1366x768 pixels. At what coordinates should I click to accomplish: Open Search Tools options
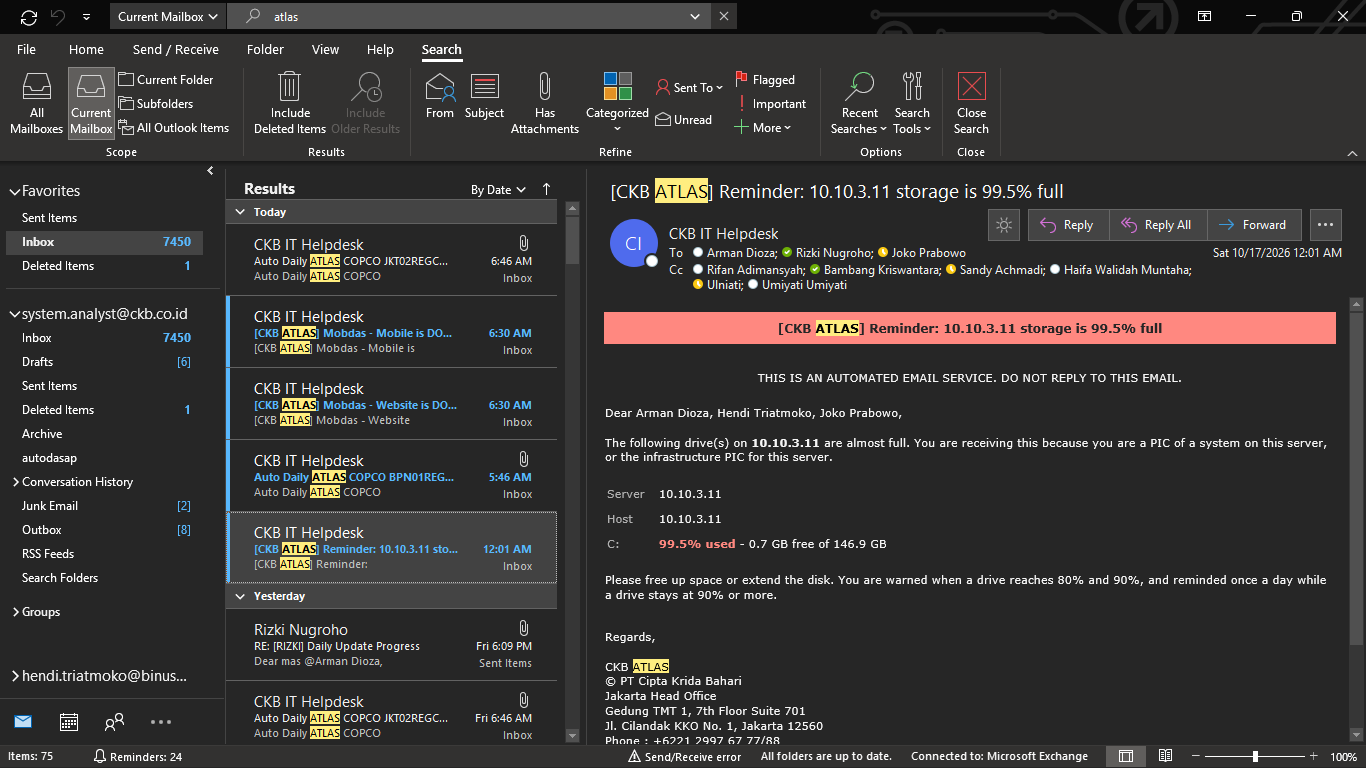[912, 103]
